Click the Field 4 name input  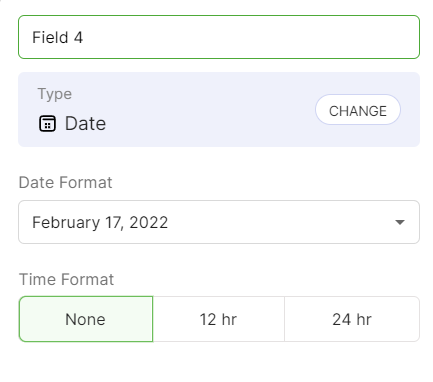219,37
